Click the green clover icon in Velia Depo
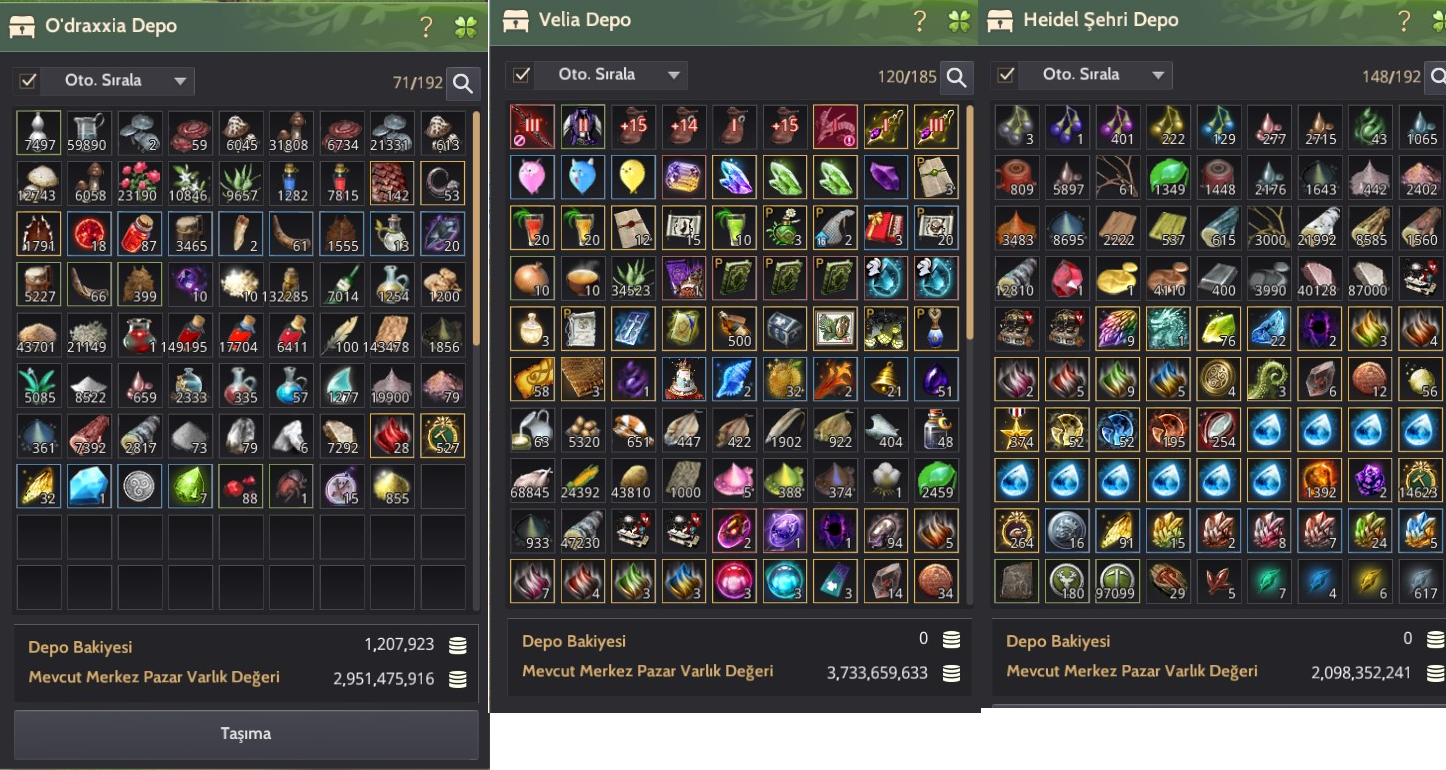1446x770 pixels. (959, 21)
